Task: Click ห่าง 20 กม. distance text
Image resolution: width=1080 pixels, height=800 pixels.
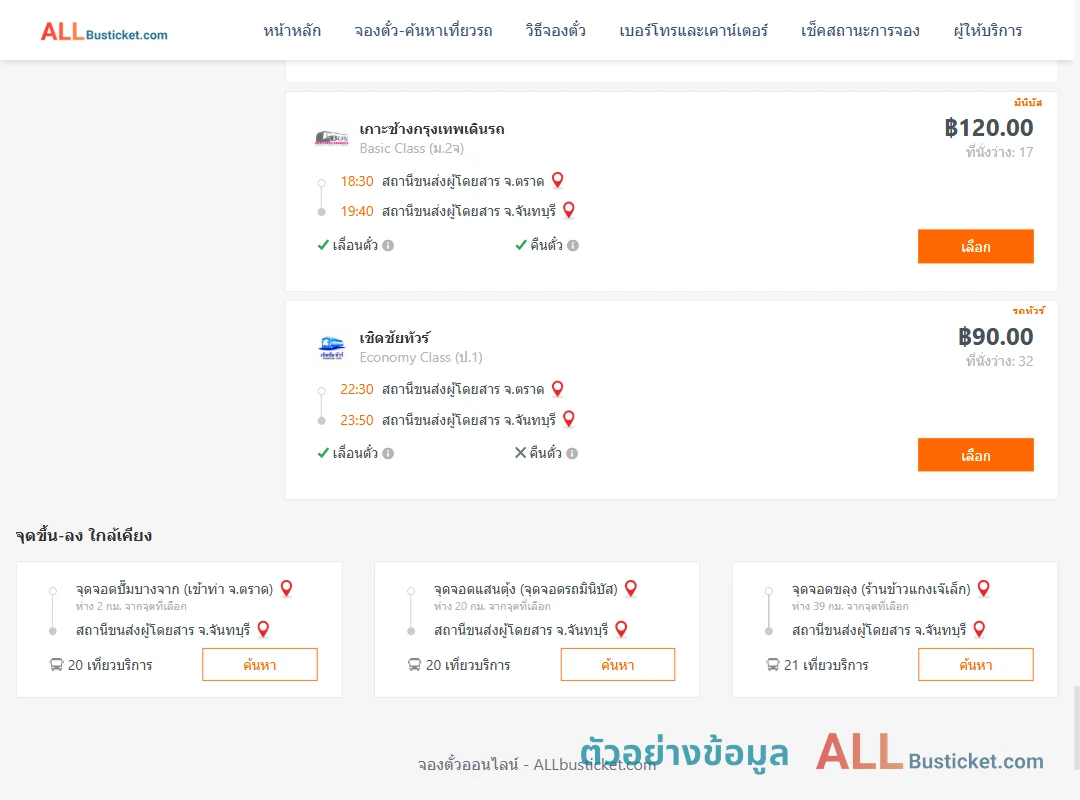Action: [492, 606]
